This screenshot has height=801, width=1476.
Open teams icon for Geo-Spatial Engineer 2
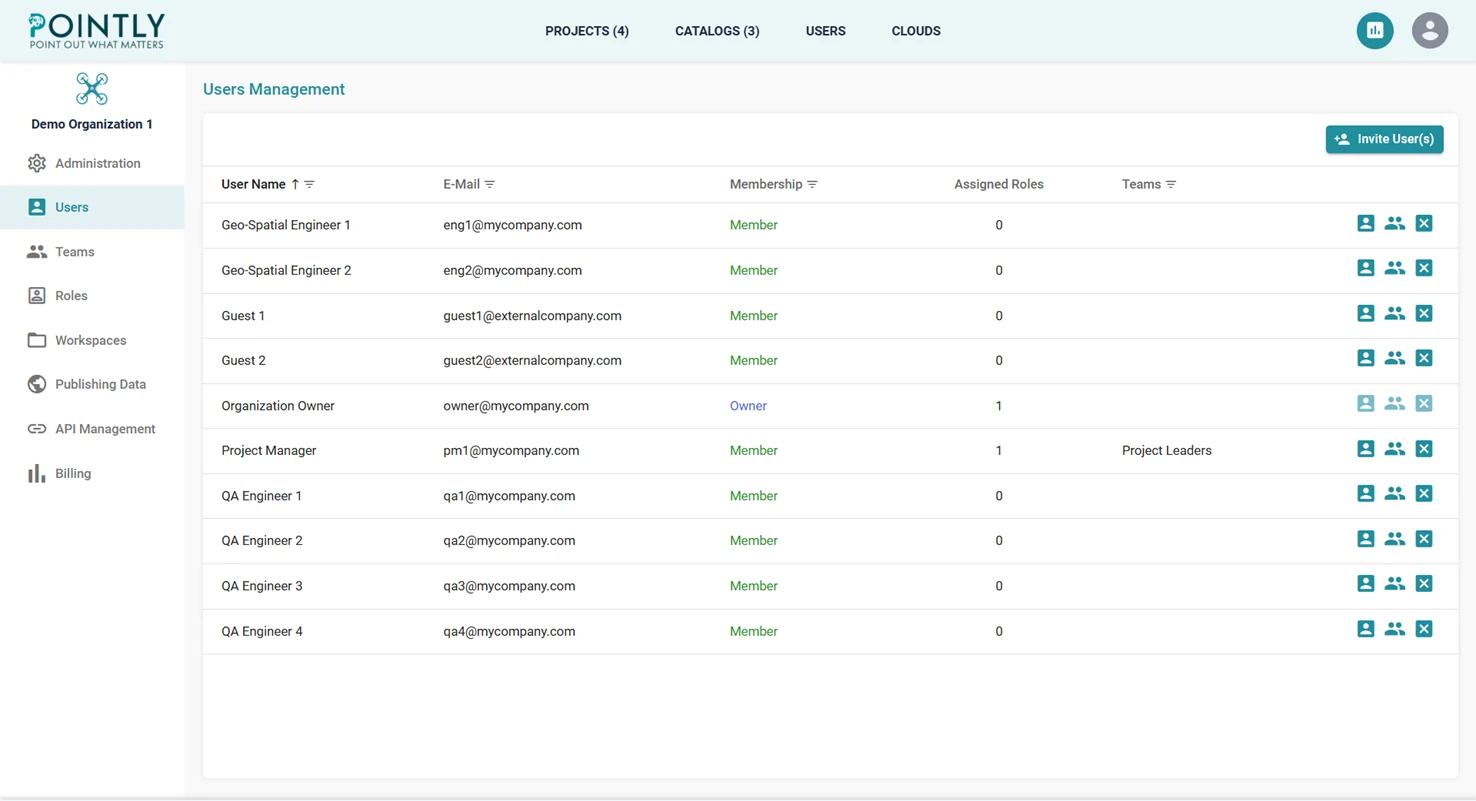click(1394, 268)
